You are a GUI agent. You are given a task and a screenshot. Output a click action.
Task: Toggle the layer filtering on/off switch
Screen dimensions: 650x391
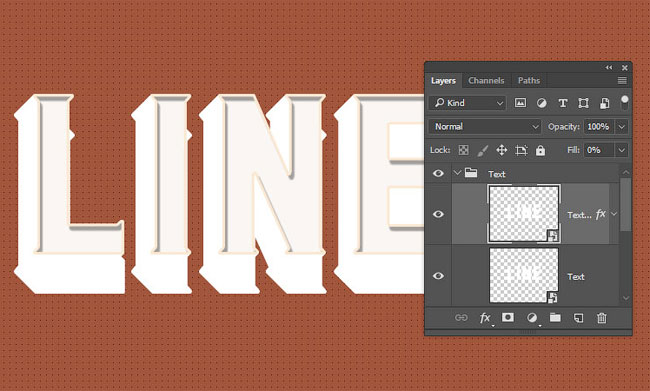(x=624, y=102)
